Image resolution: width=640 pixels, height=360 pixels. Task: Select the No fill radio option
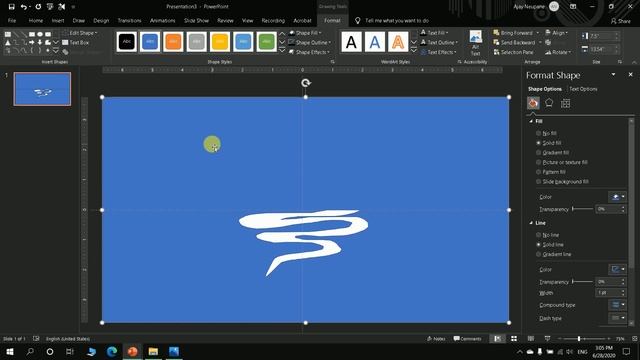[x=547, y=133]
